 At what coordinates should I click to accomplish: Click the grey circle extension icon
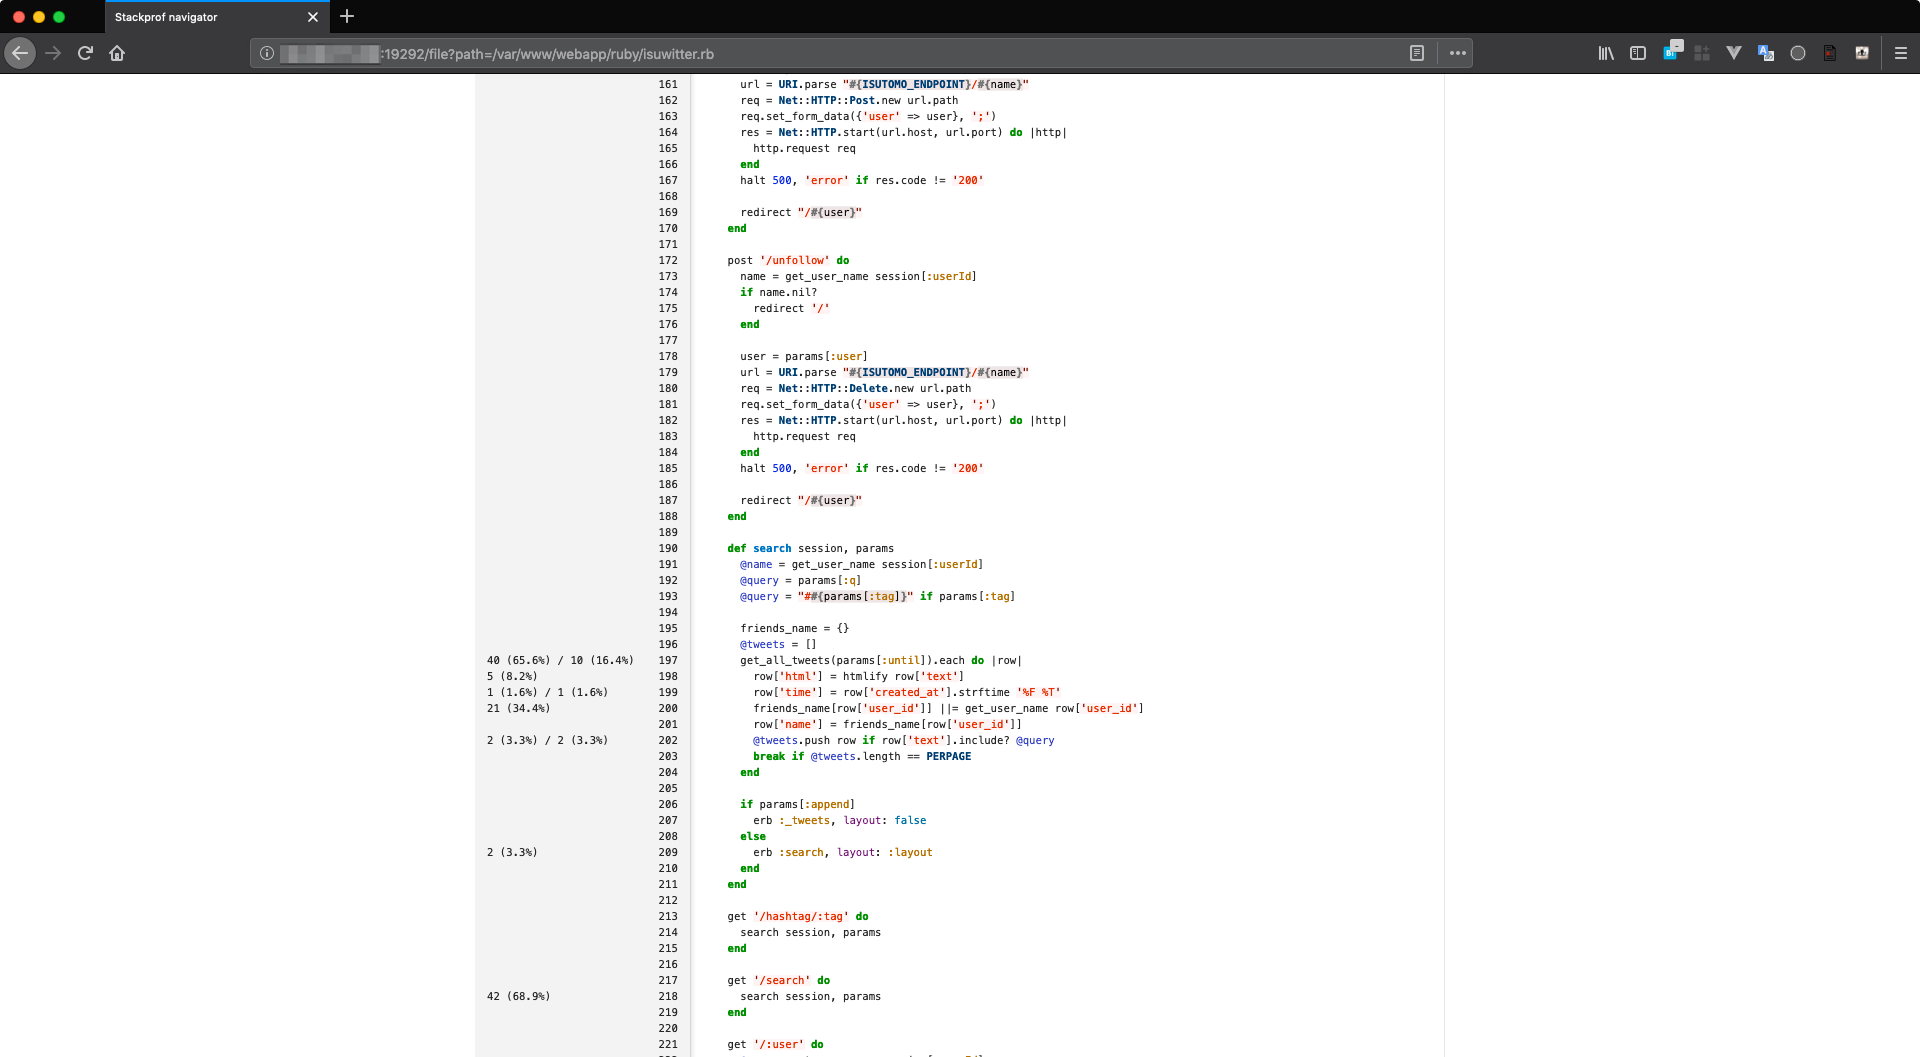click(x=1797, y=53)
